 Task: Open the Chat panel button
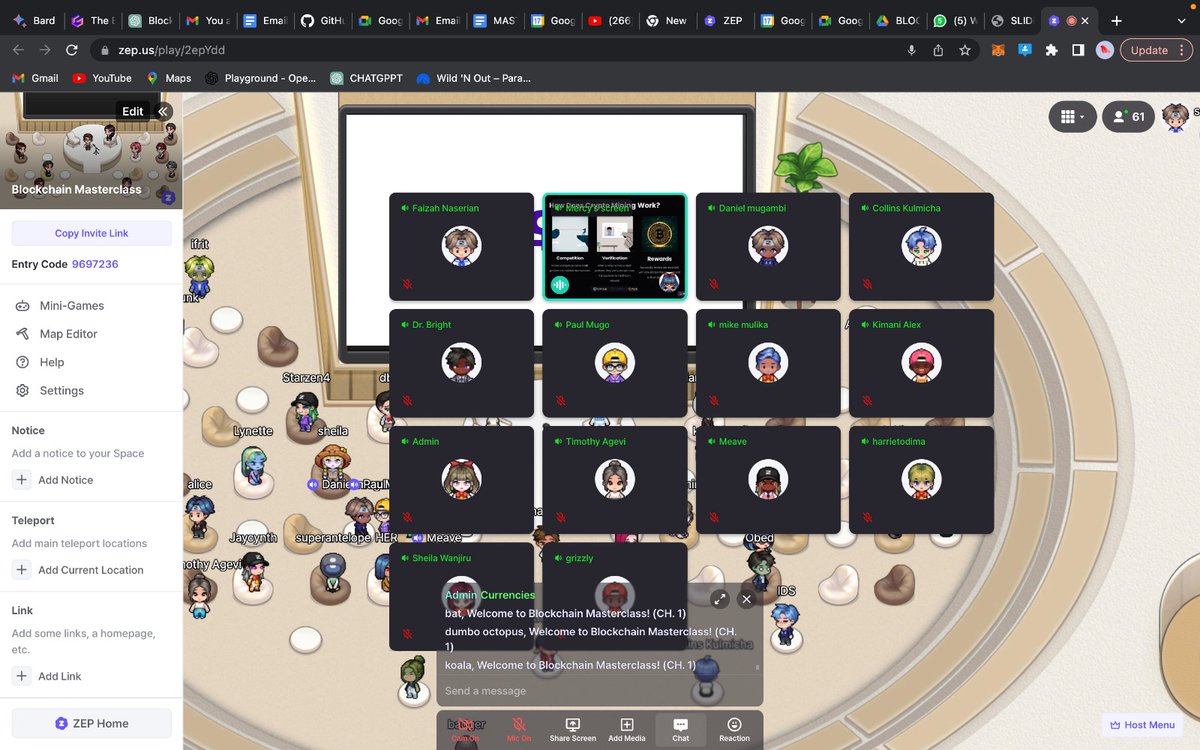(681, 729)
